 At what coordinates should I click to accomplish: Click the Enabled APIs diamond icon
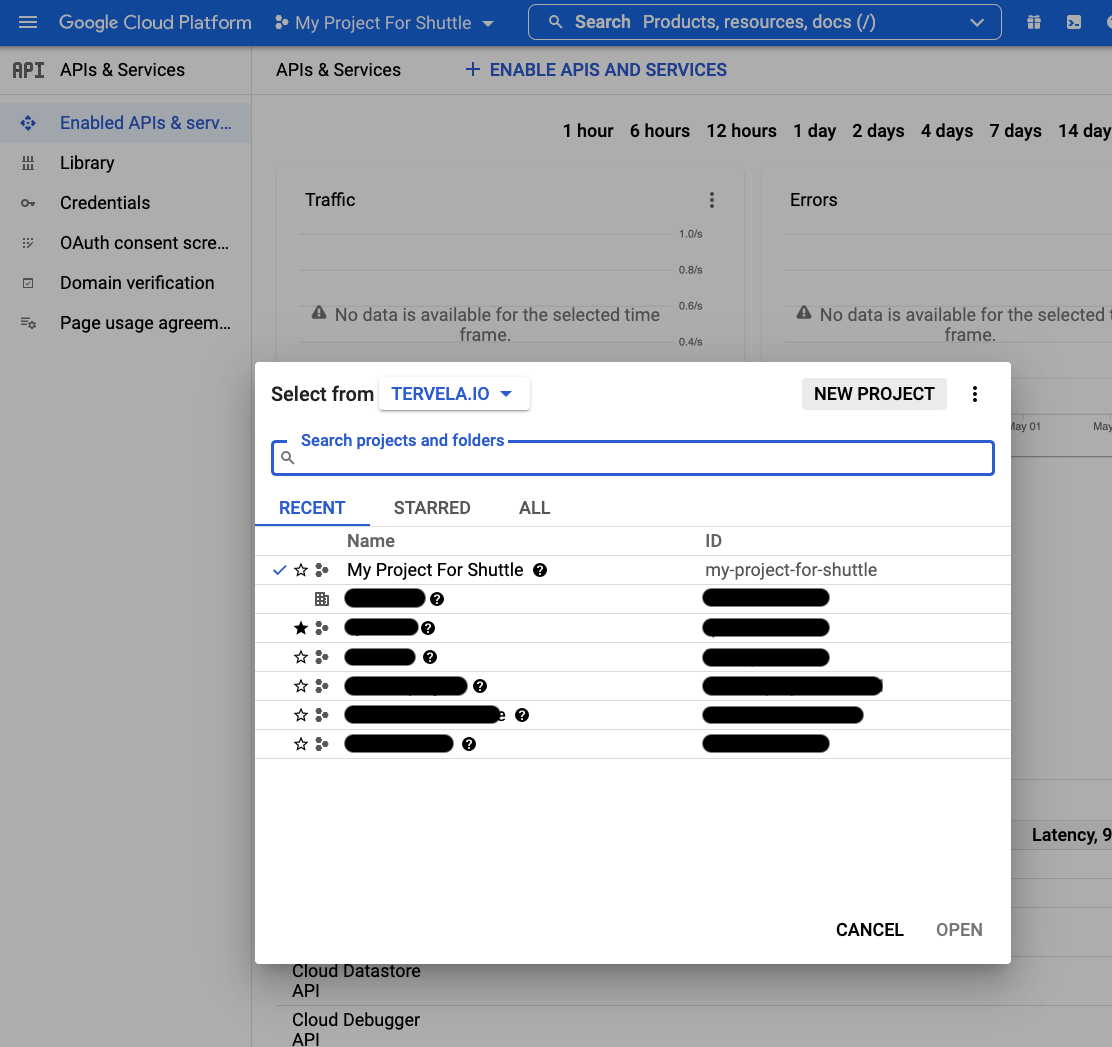[x=28, y=123]
